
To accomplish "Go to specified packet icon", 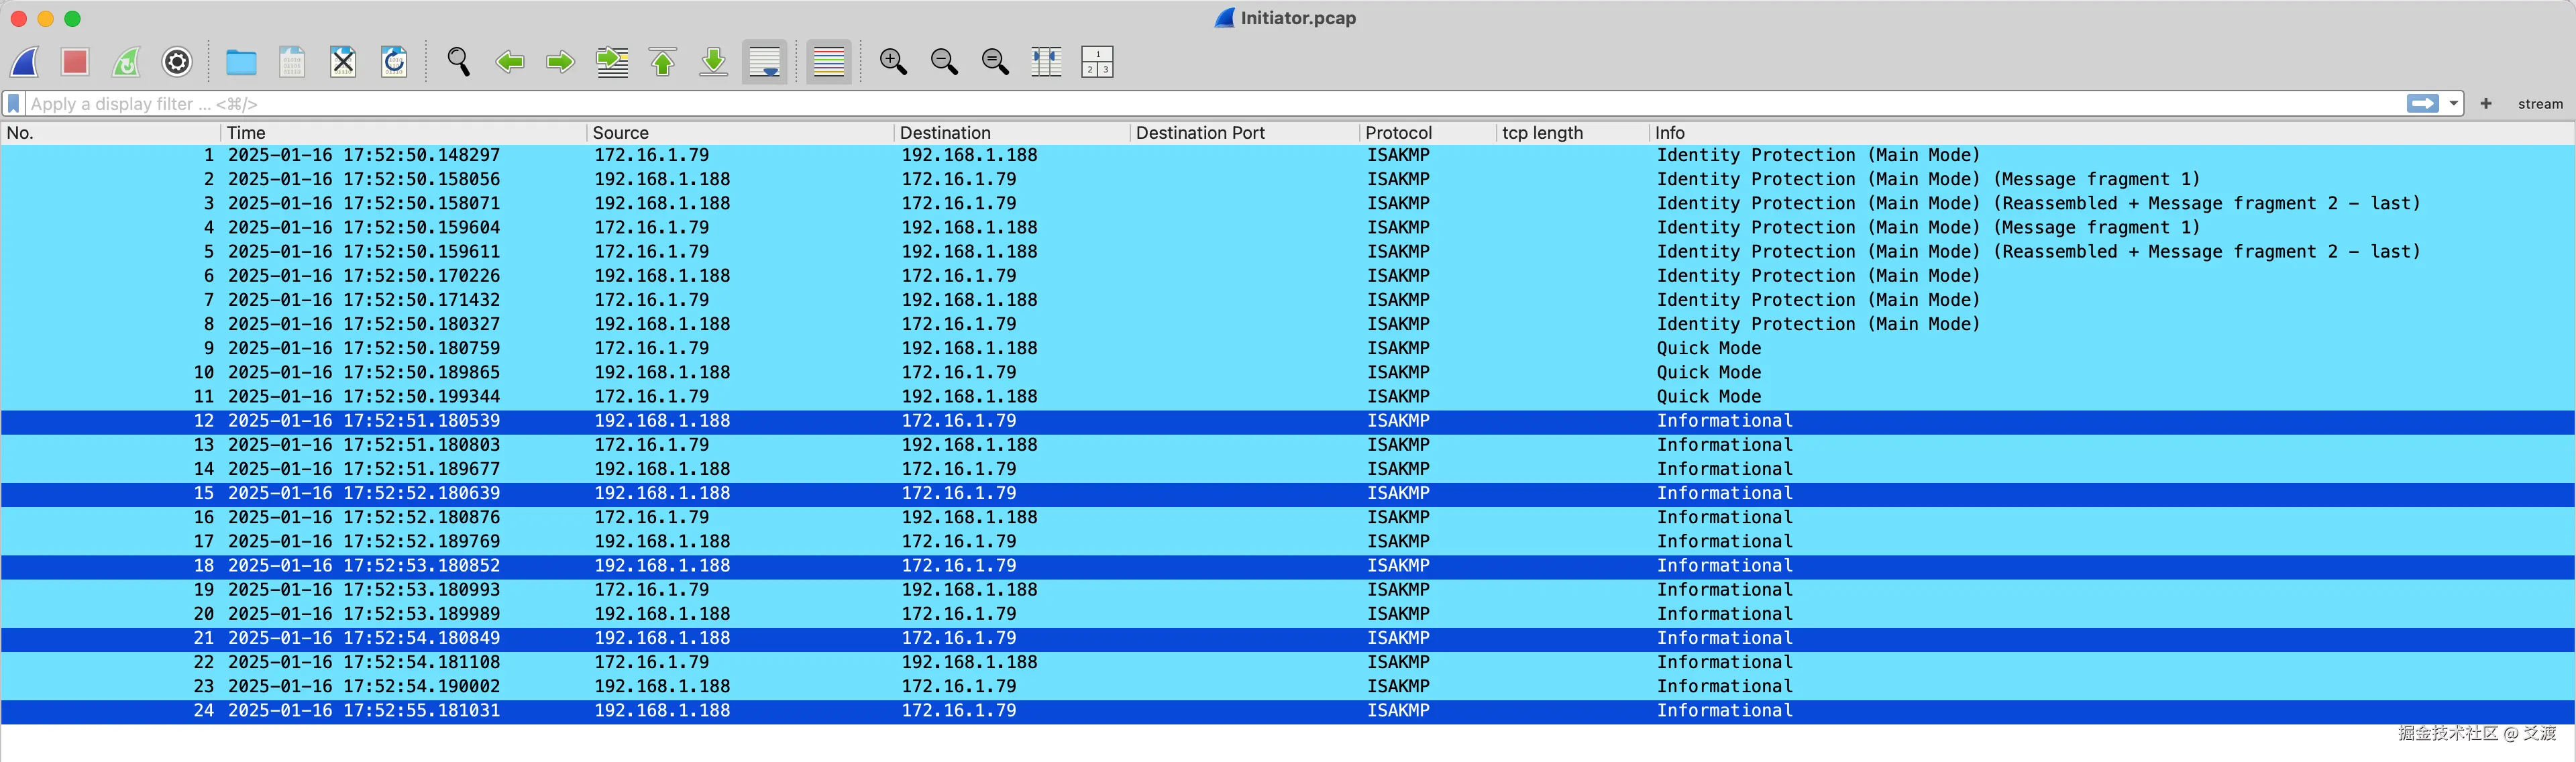I will pyautogui.click(x=612, y=62).
